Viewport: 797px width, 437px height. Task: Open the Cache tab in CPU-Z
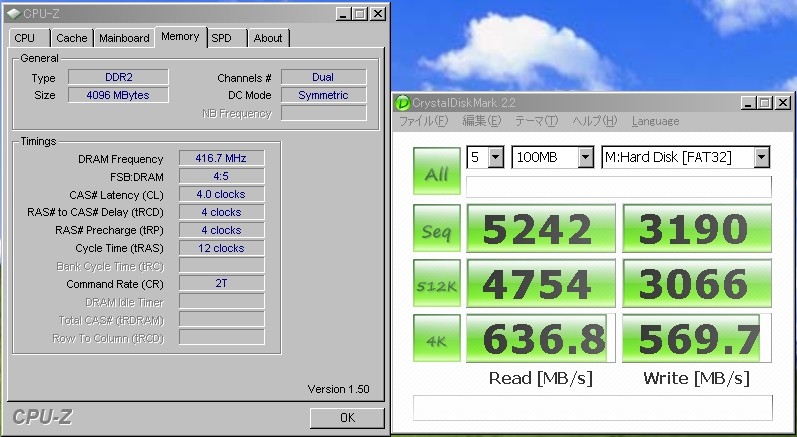pyautogui.click(x=72, y=38)
